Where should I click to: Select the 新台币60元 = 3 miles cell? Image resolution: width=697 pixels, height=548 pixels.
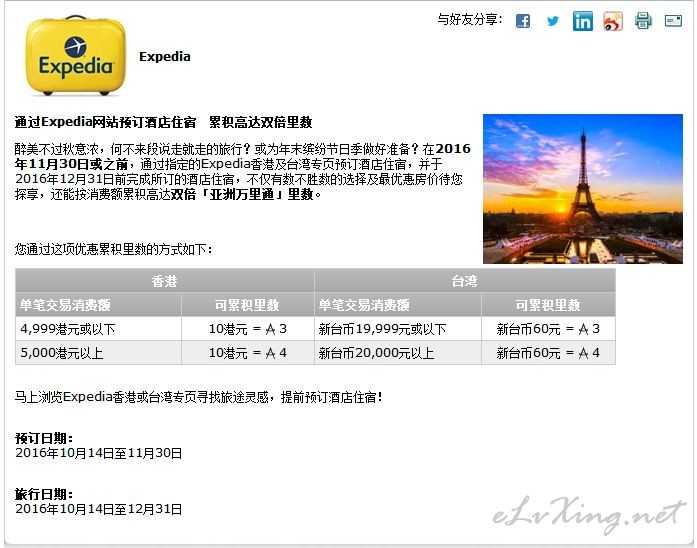[x=548, y=329]
